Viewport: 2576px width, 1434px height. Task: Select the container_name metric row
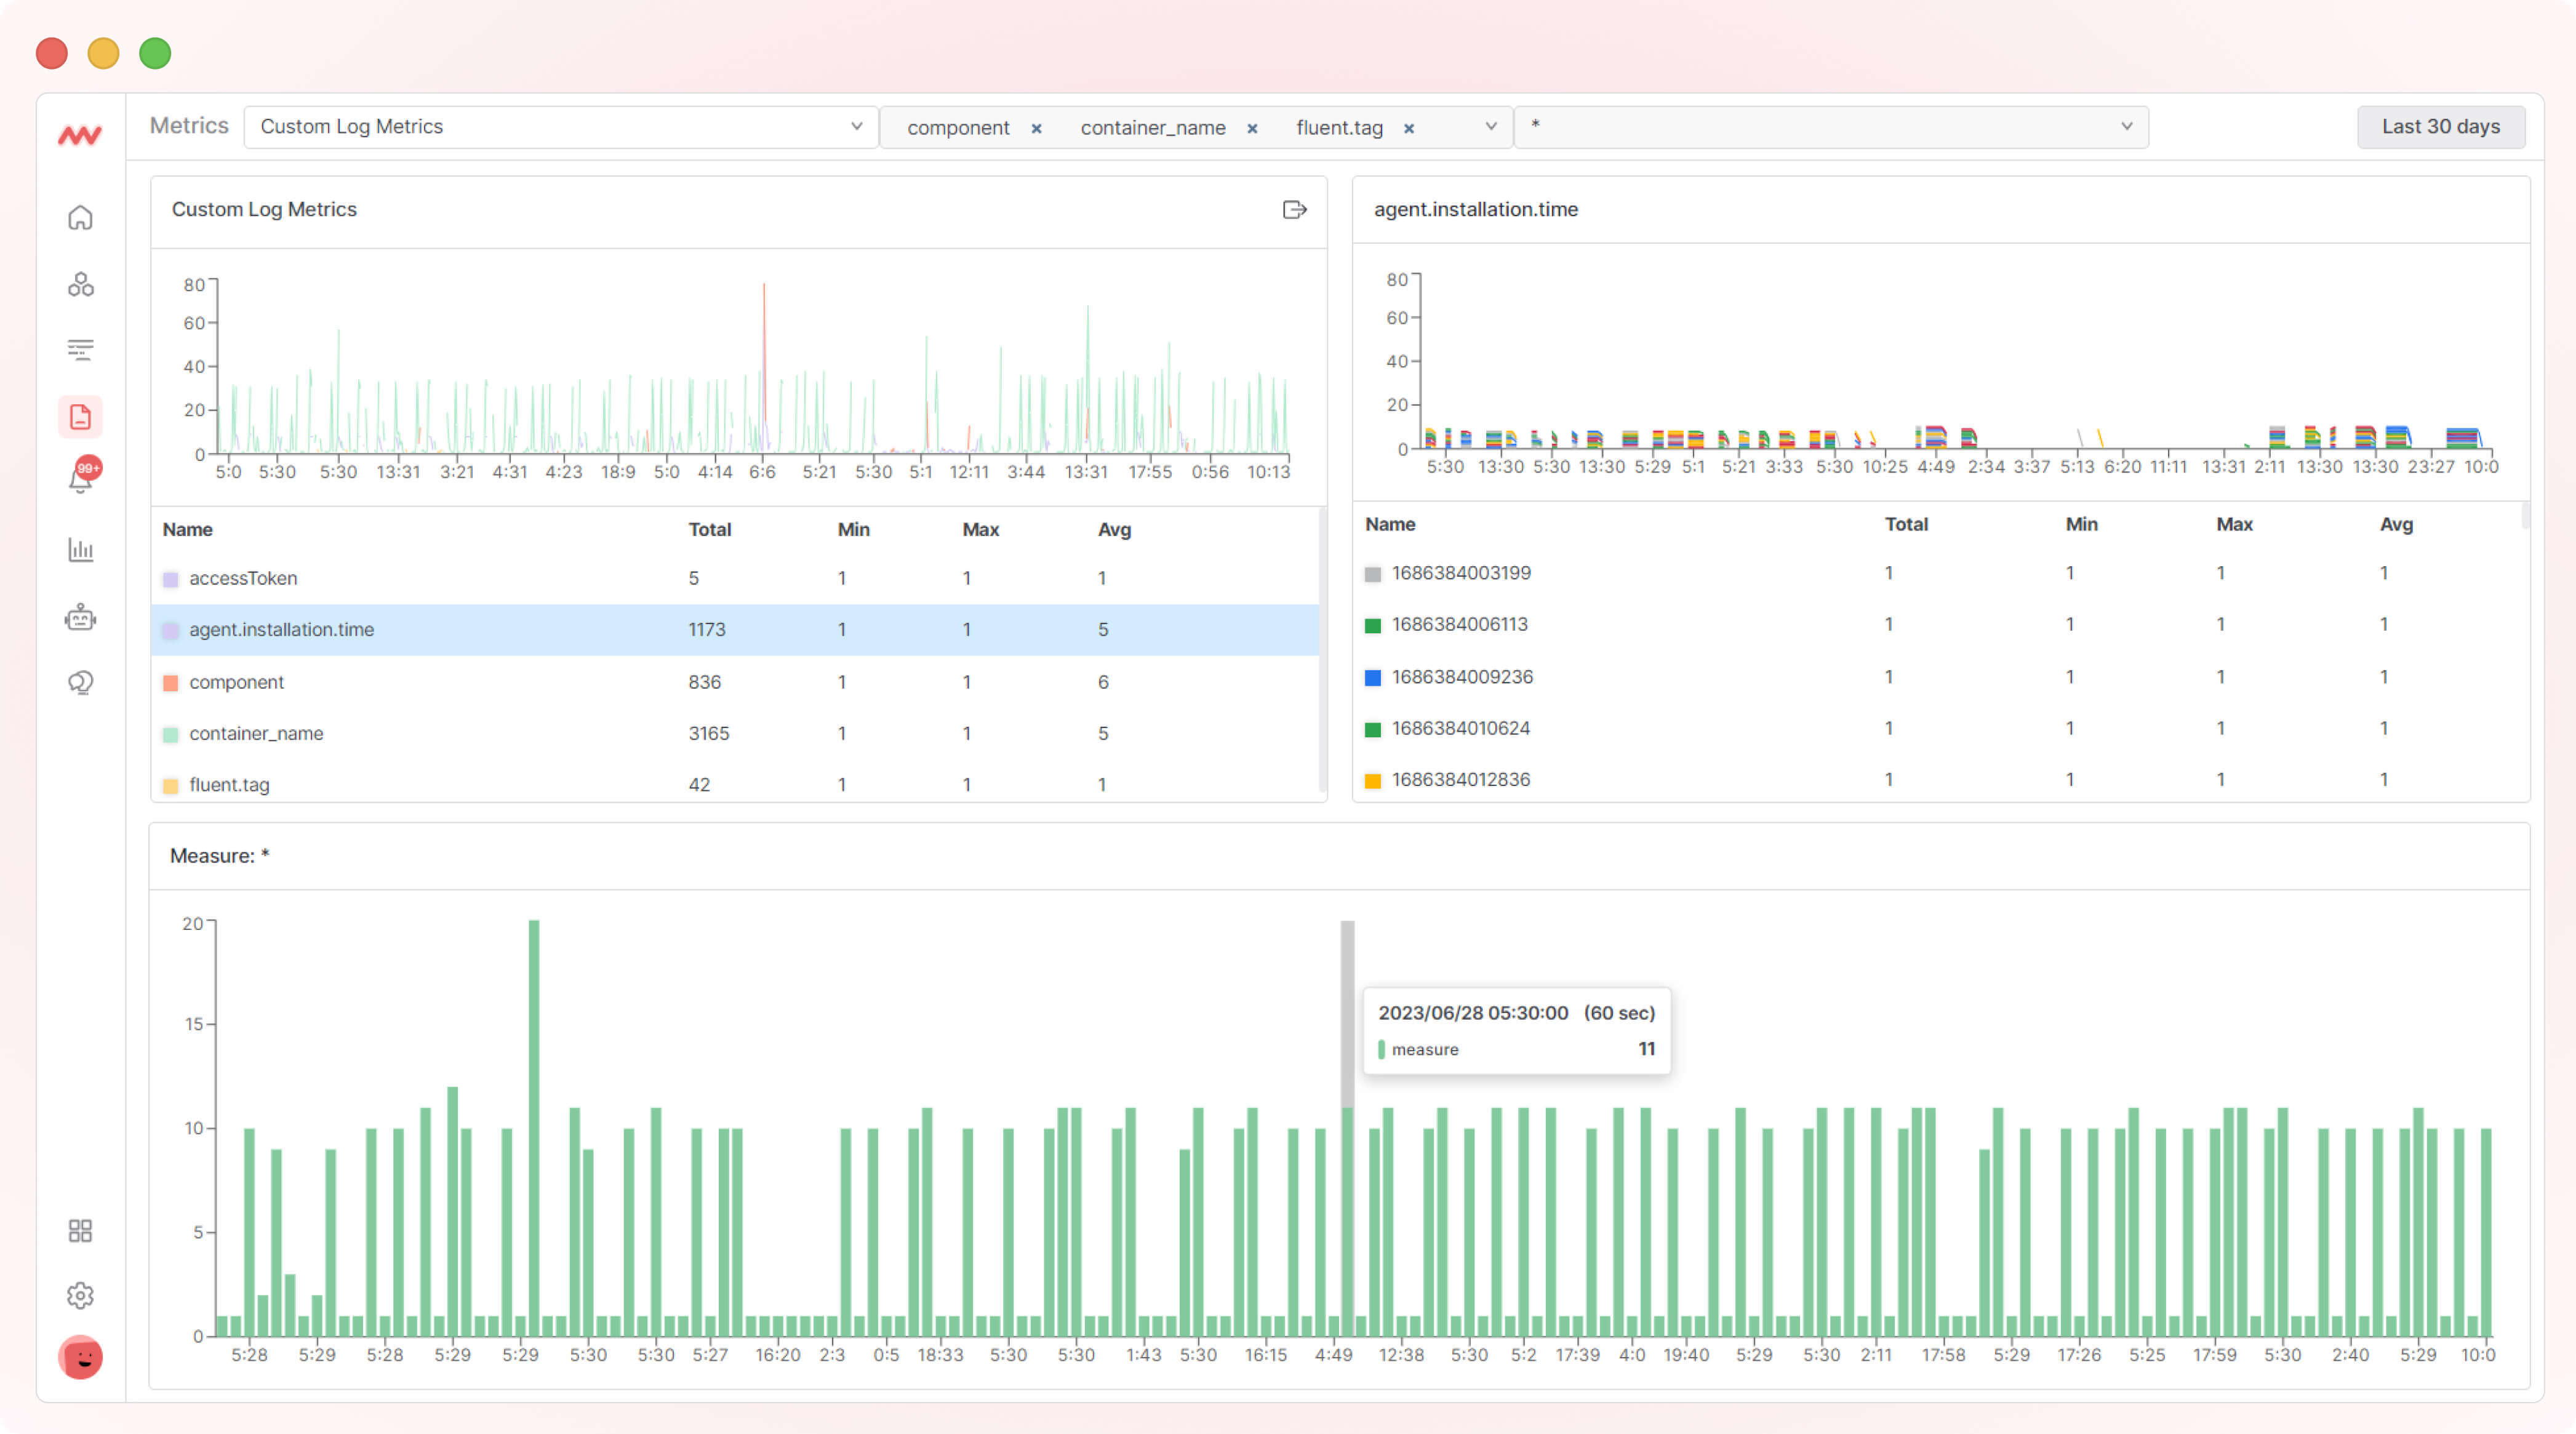pyautogui.click(x=256, y=733)
